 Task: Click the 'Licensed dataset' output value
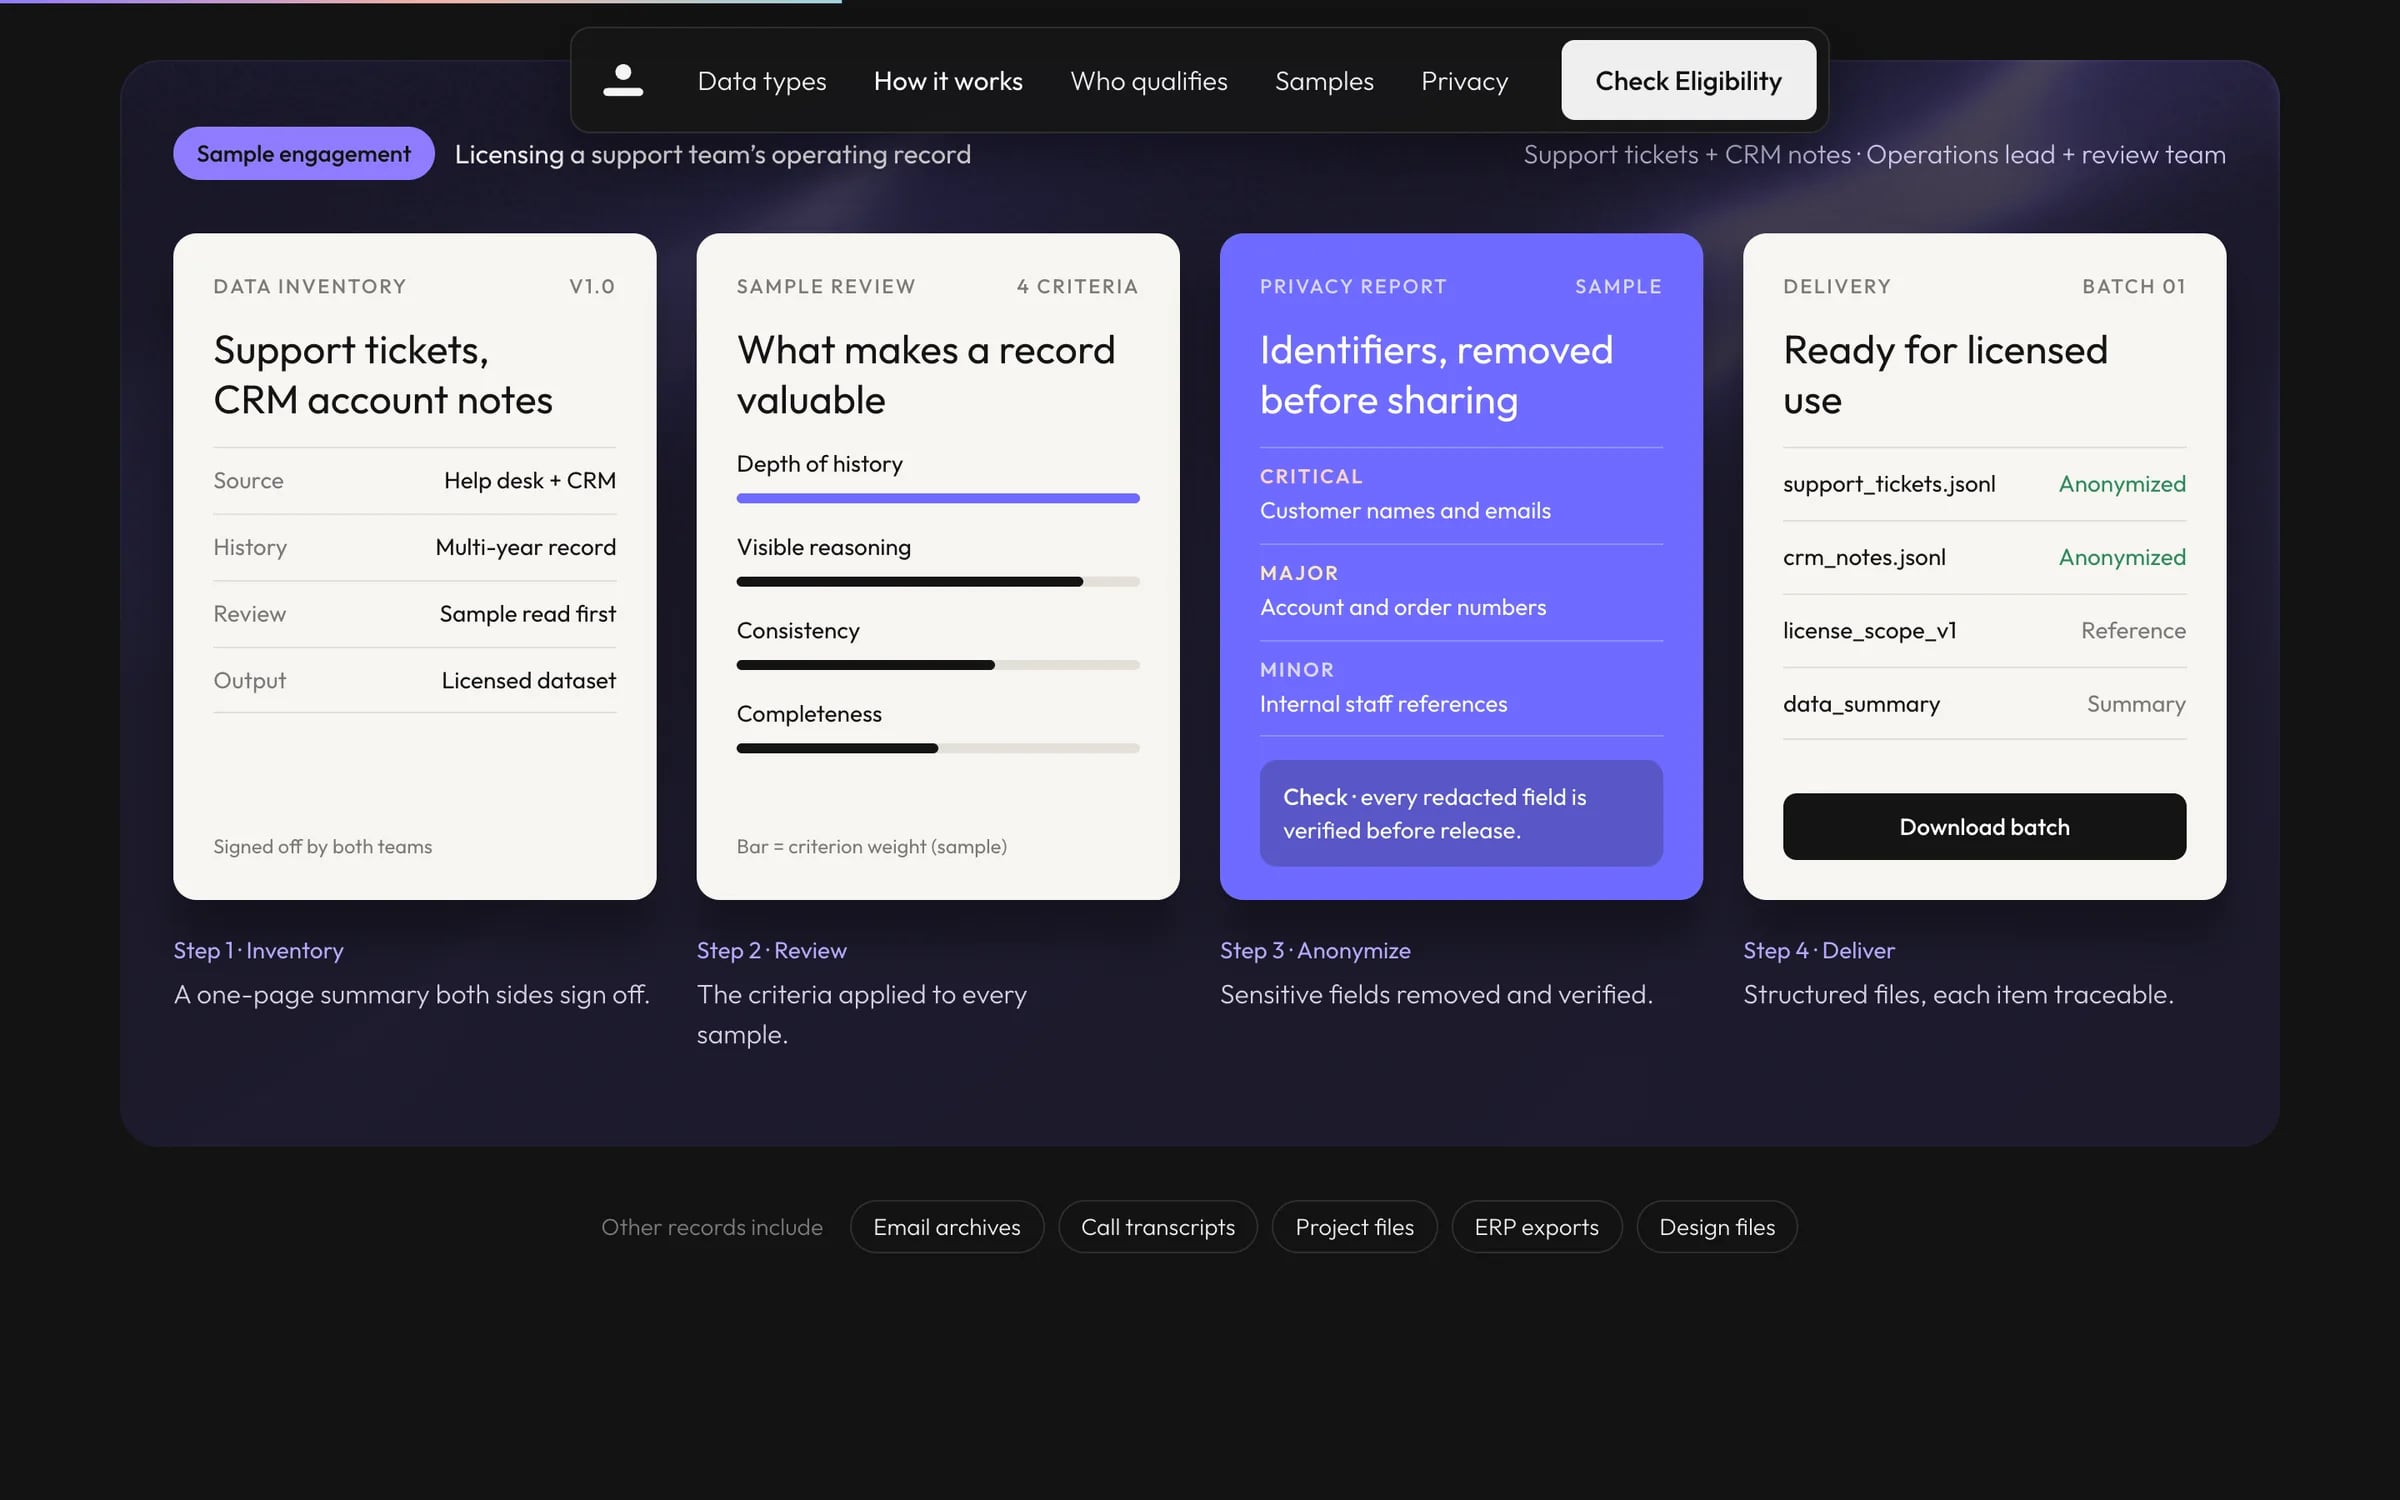529,680
